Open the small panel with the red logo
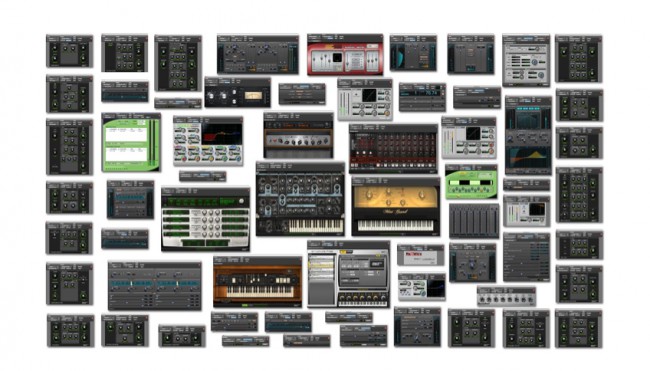 421,255
